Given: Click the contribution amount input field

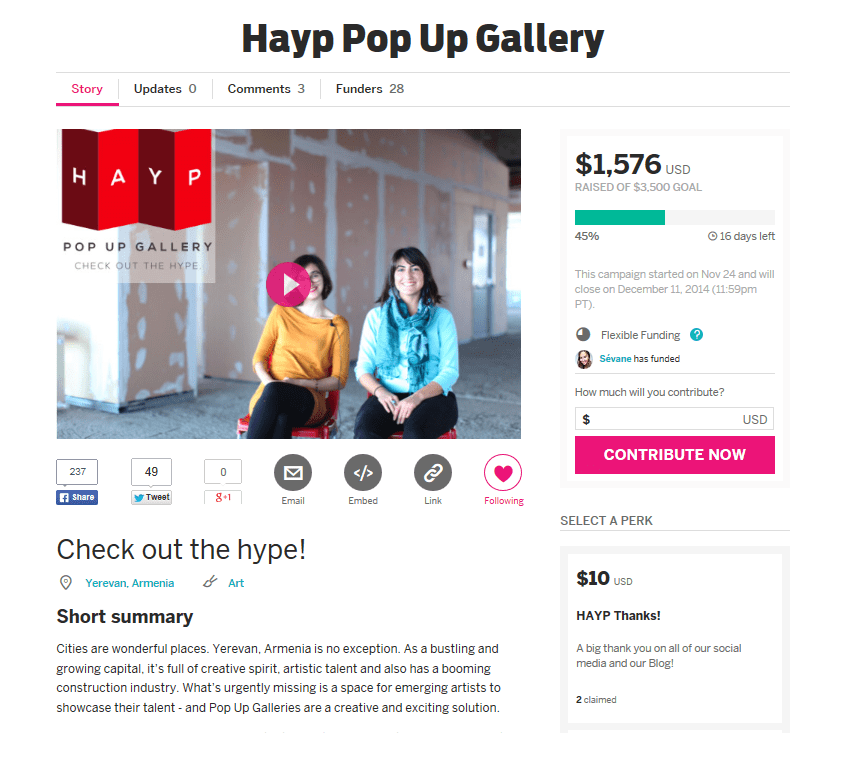Looking at the screenshot, I should [x=674, y=419].
